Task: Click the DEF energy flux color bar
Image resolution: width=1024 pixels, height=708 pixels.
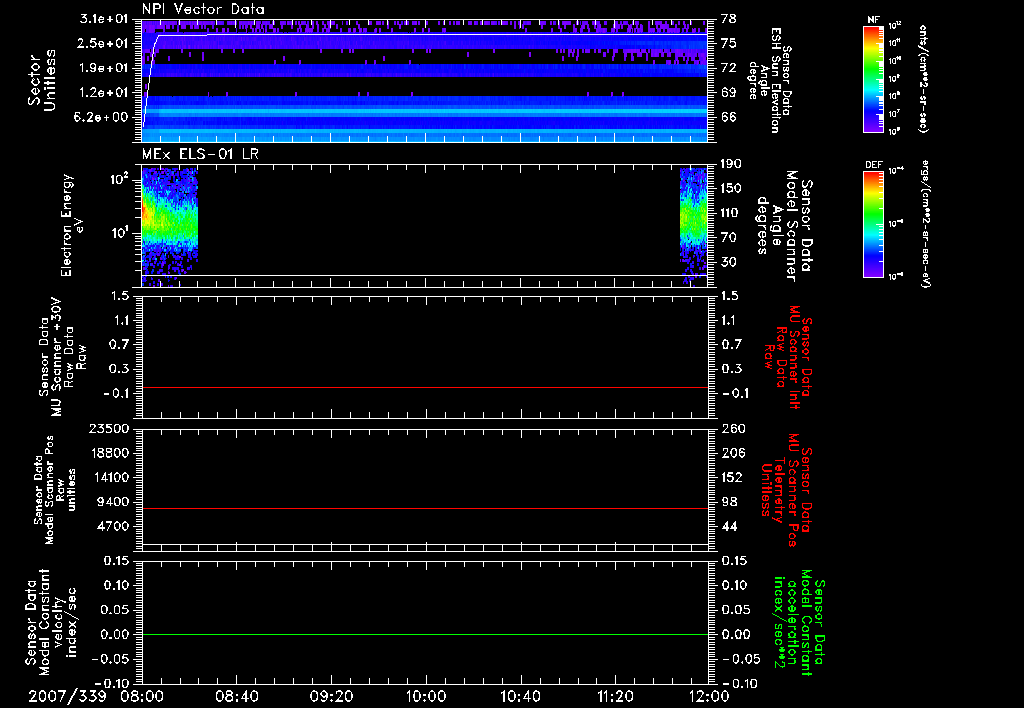Action: [x=873, y=224]
